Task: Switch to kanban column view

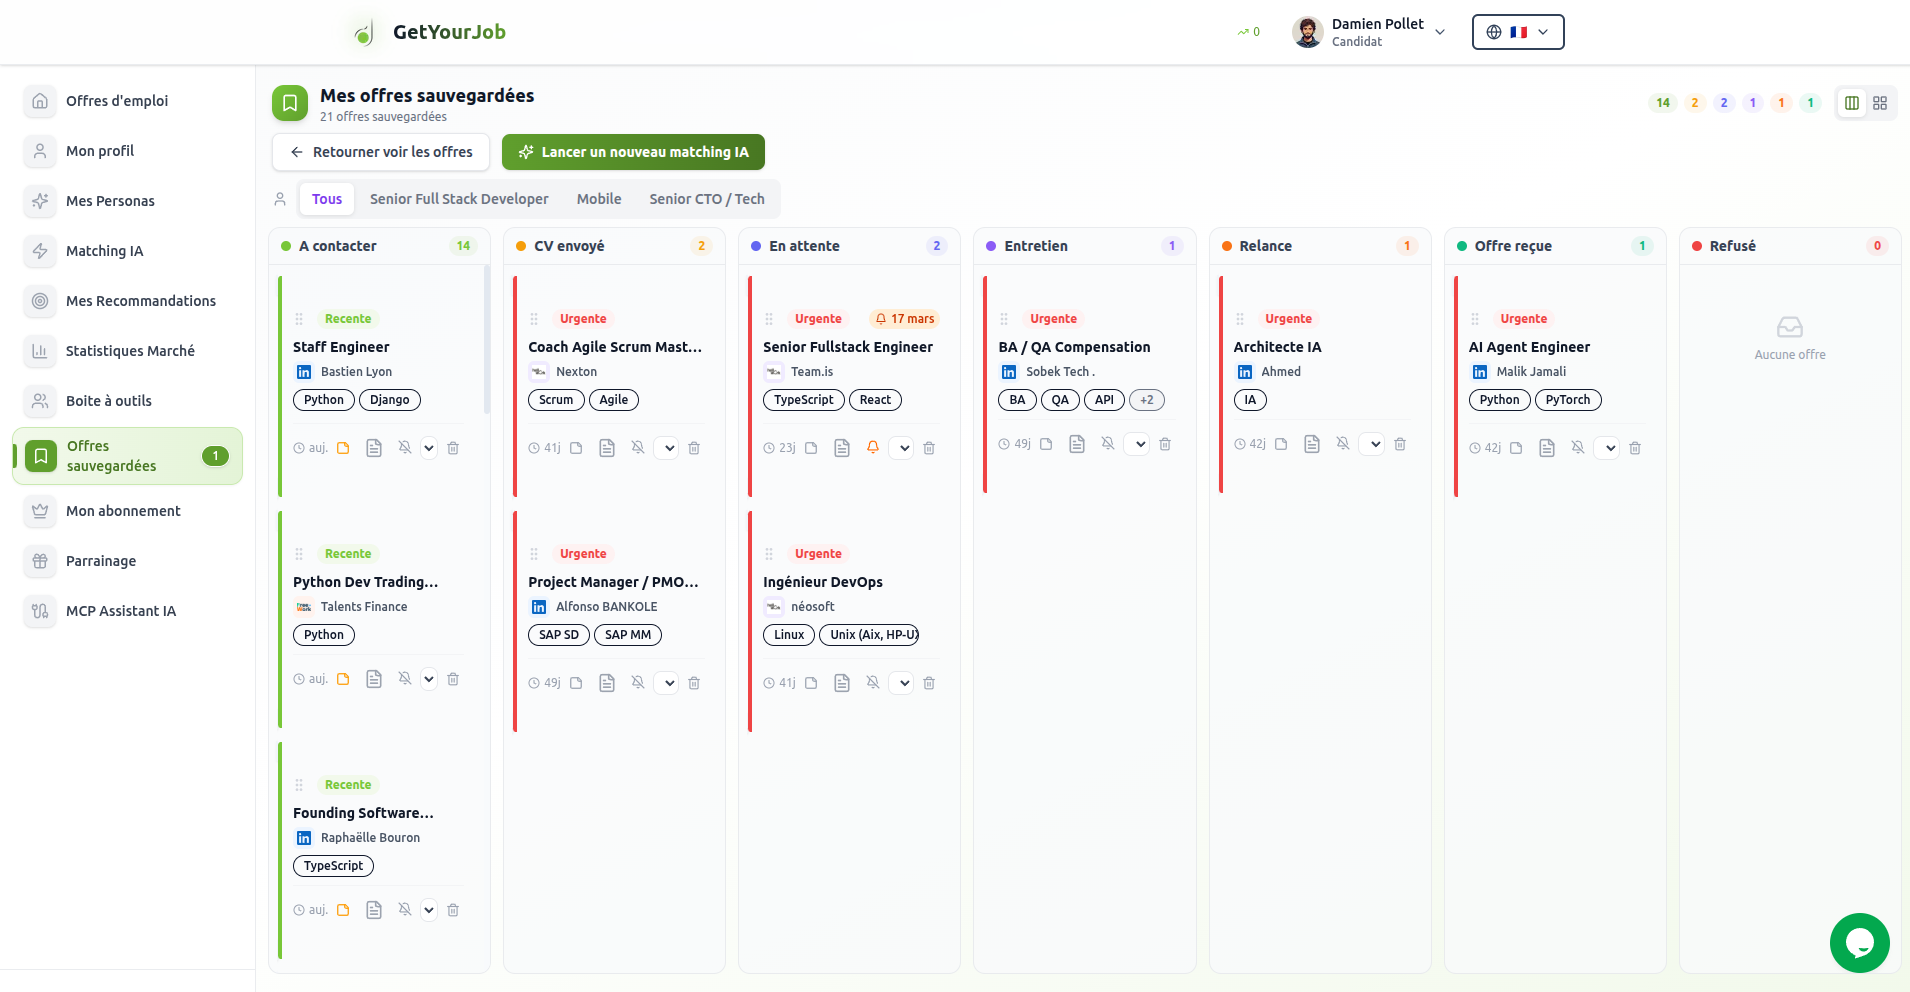Action: [1852, 103]
